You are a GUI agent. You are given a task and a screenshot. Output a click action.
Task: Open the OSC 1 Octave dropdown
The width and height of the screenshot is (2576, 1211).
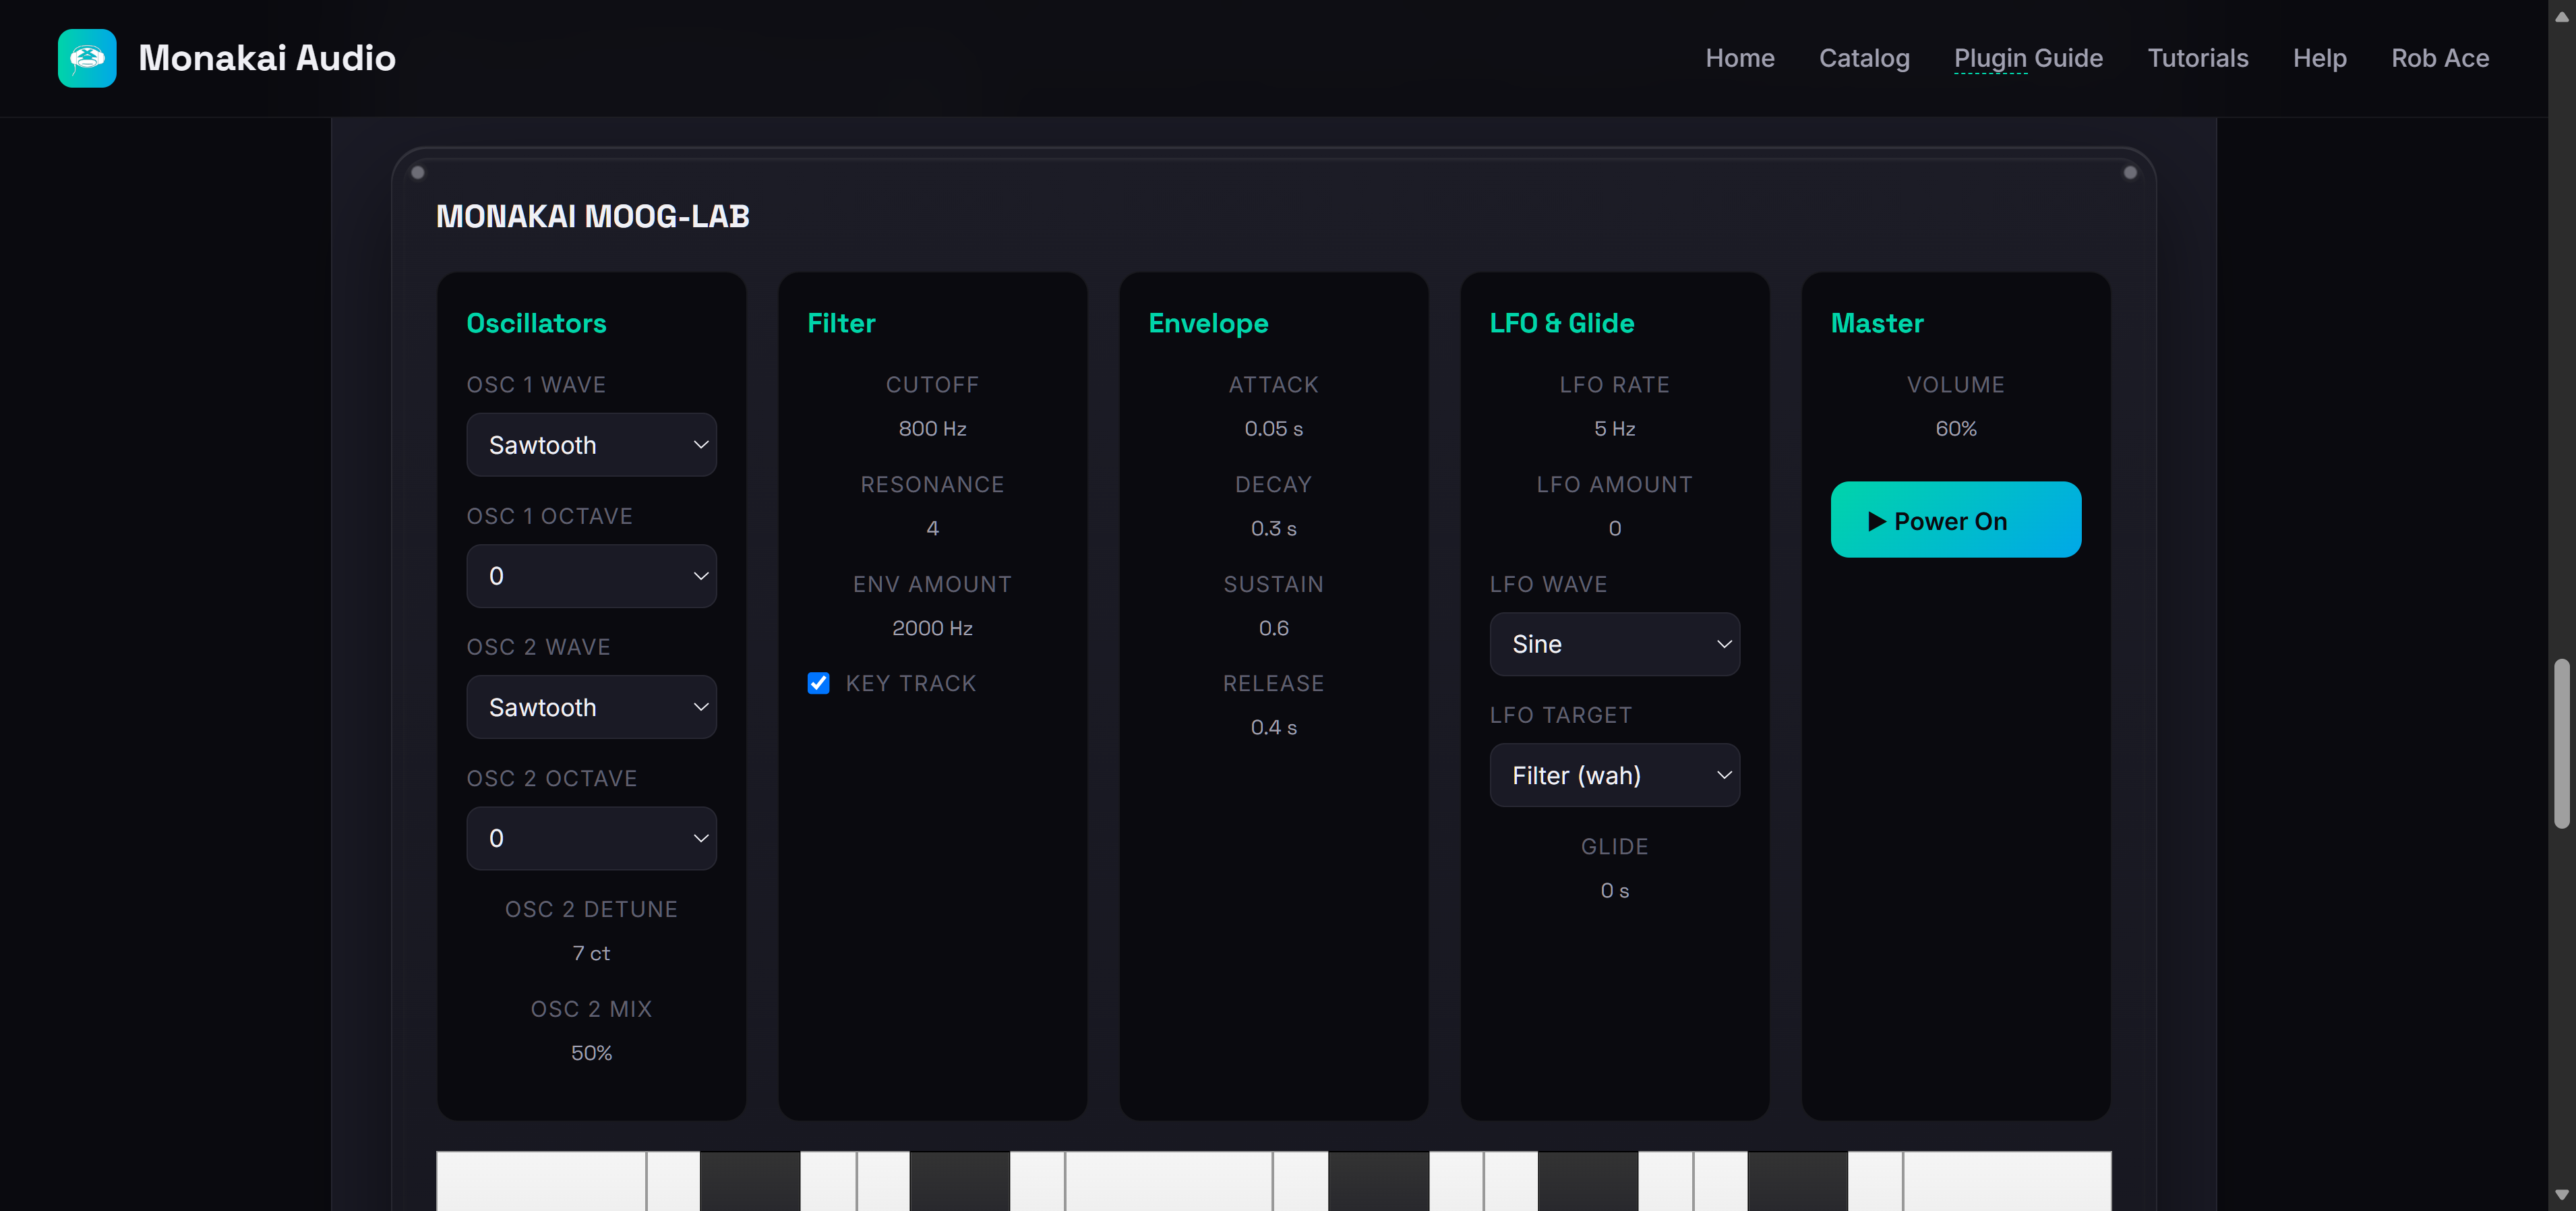tap(591, 576)
